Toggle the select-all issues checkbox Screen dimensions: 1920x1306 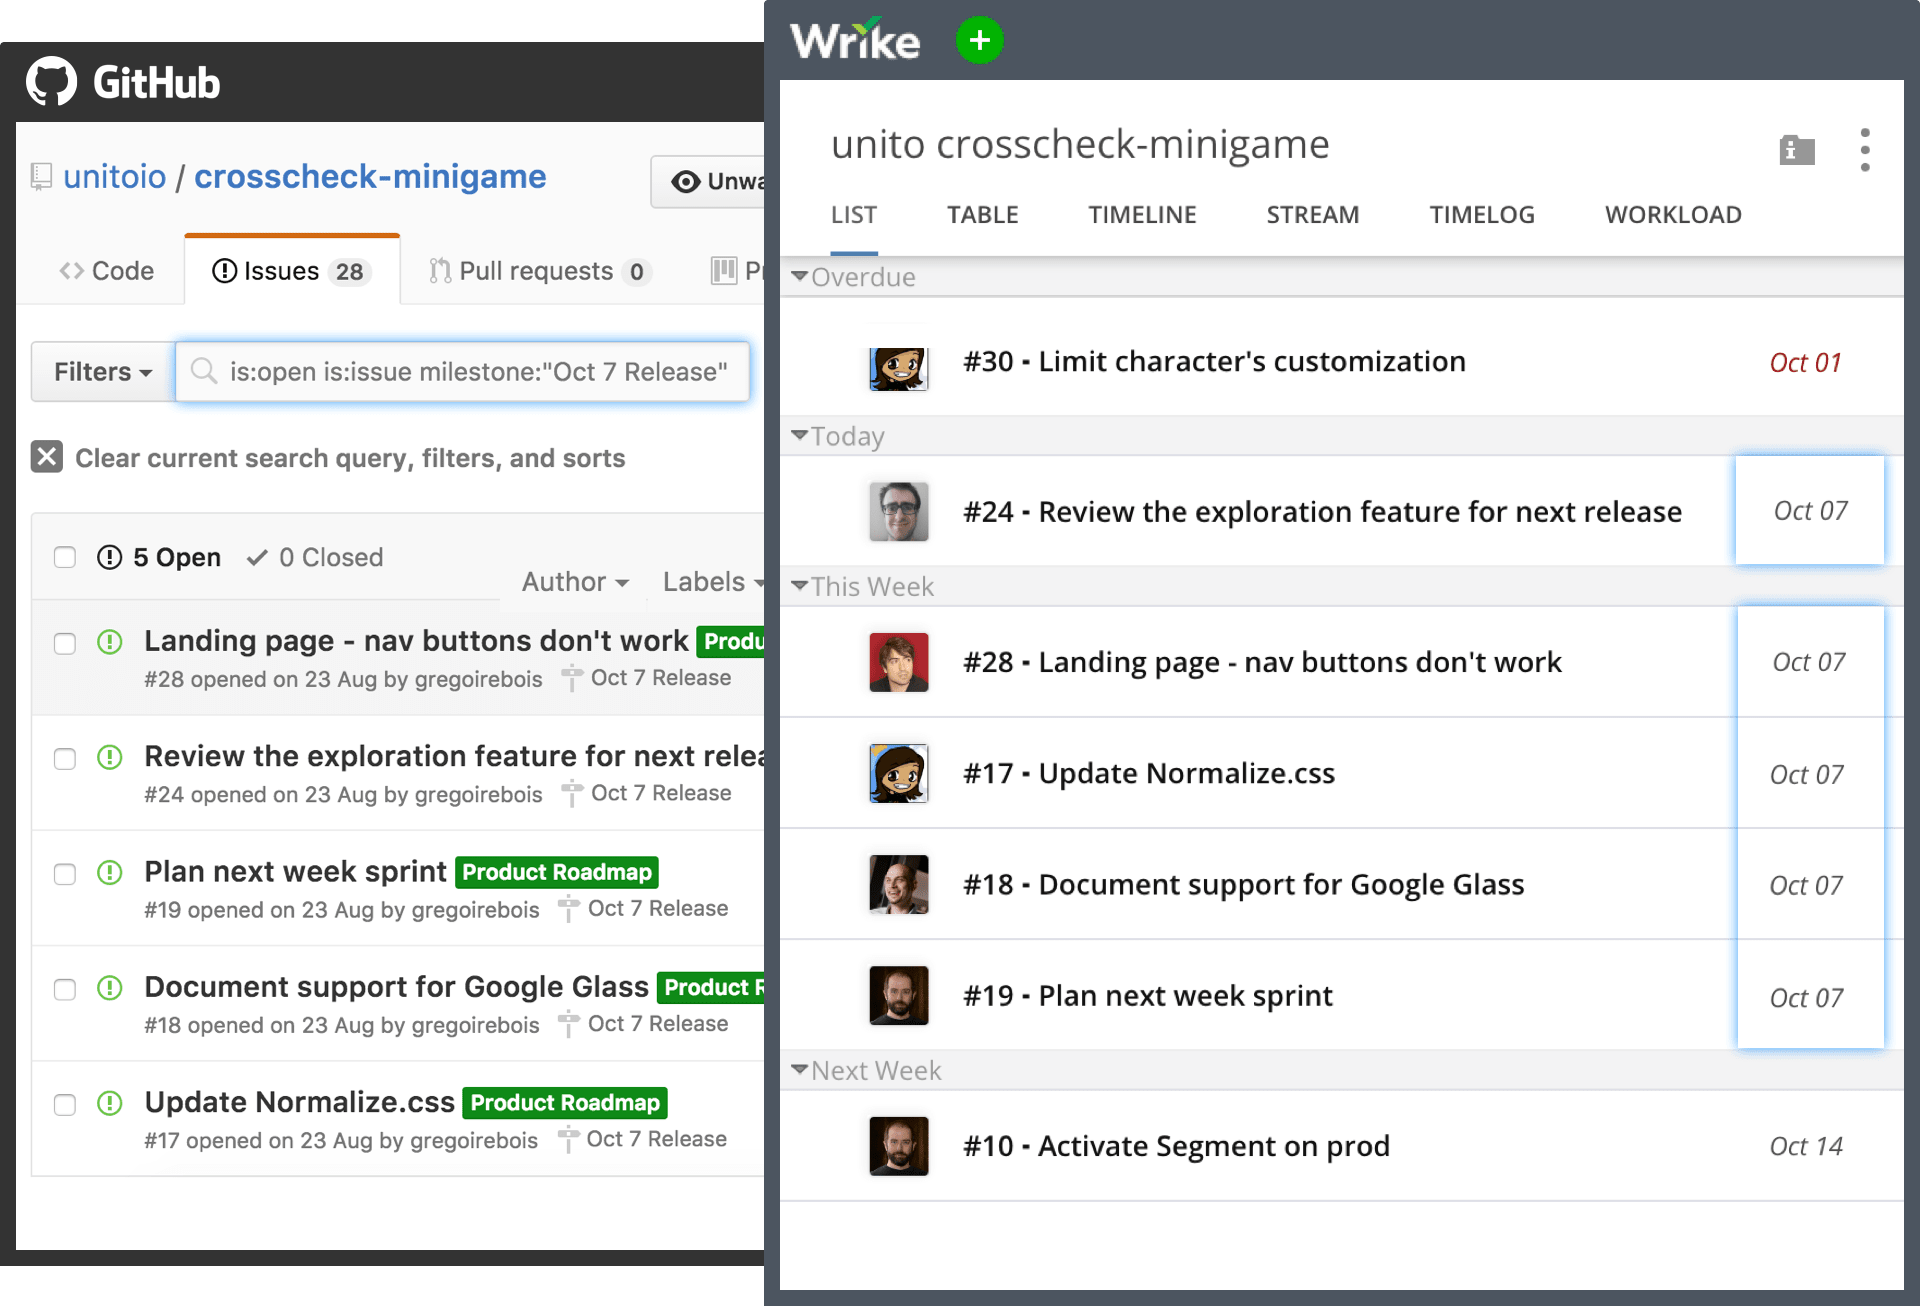(65, 557)
